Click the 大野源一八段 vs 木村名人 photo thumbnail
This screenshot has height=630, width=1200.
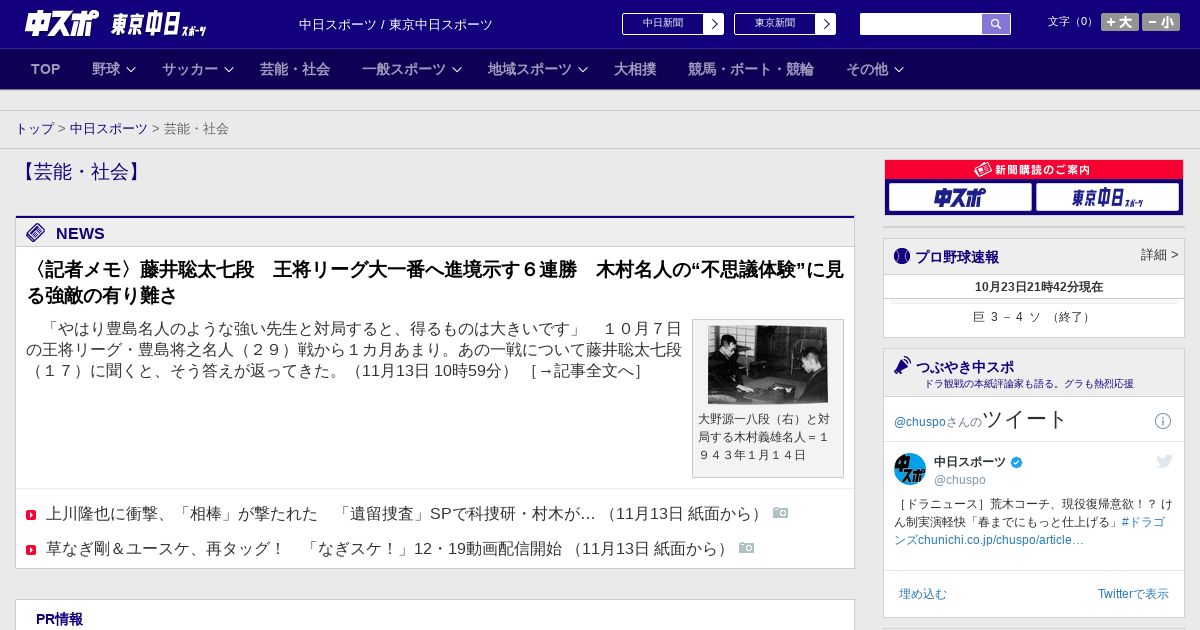(768, 365)
